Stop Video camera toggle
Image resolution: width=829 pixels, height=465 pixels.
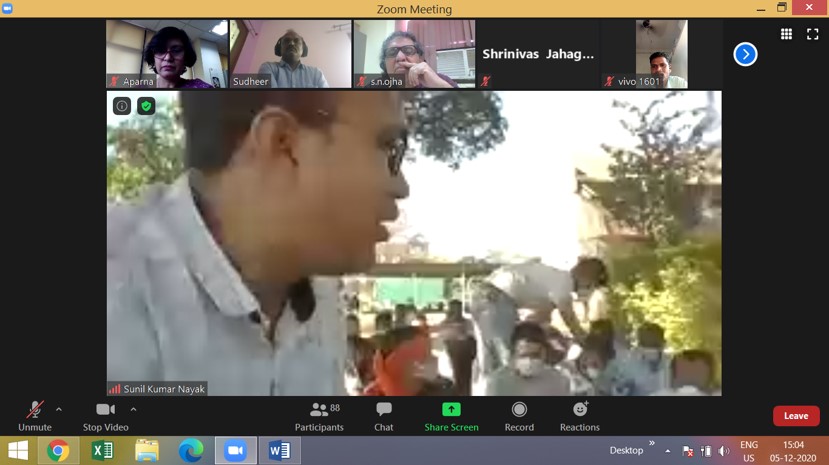(105, 416)
